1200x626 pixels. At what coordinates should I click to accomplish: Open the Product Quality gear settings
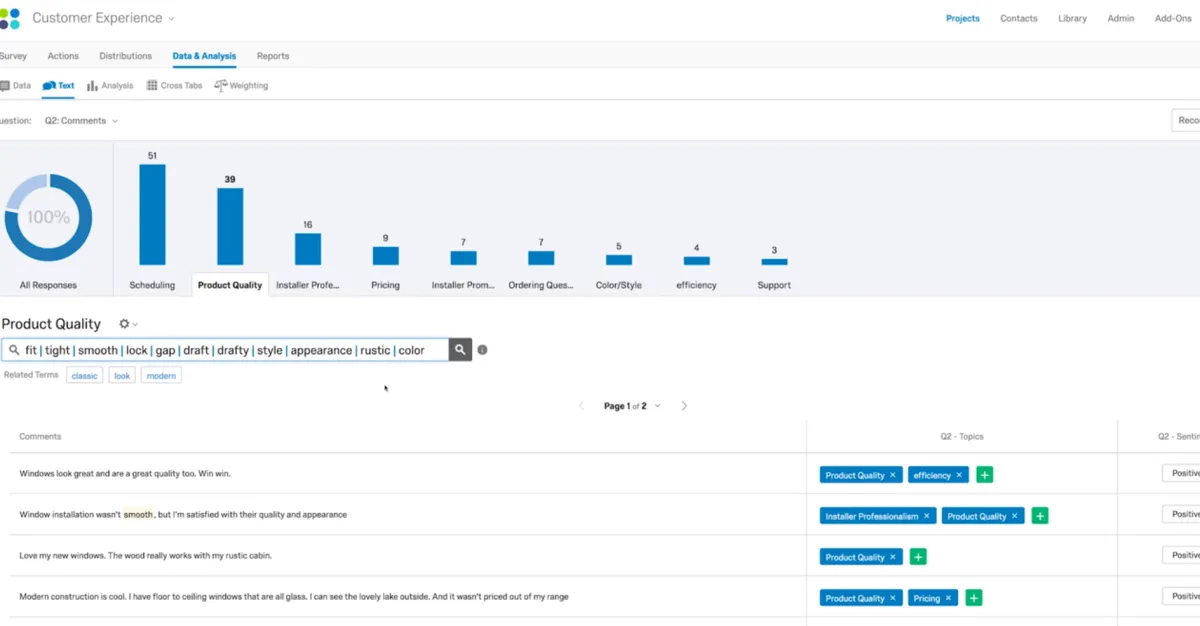[127, 324]
